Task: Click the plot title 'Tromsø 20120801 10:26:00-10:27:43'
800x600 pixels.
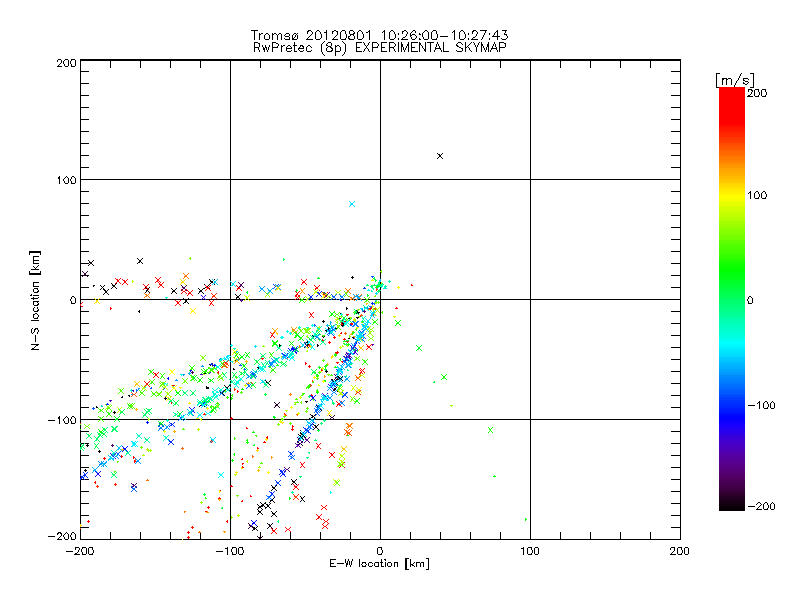Action: pos(379,35)
